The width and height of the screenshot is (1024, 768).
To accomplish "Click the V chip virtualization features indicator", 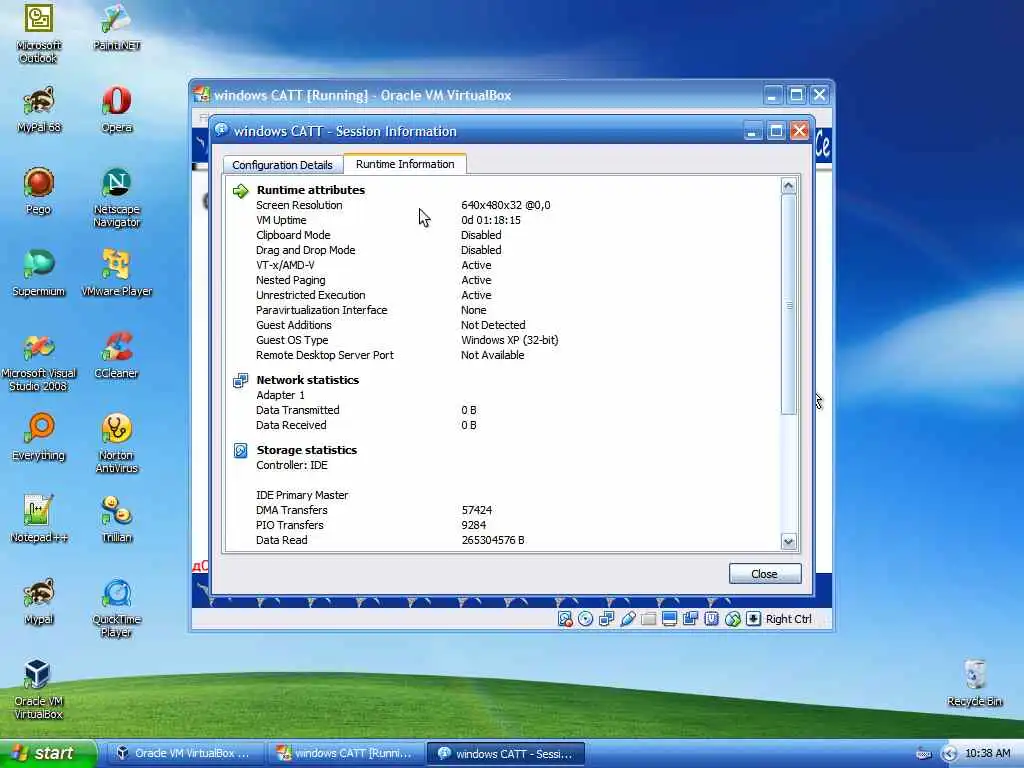I will coord(711,618).
